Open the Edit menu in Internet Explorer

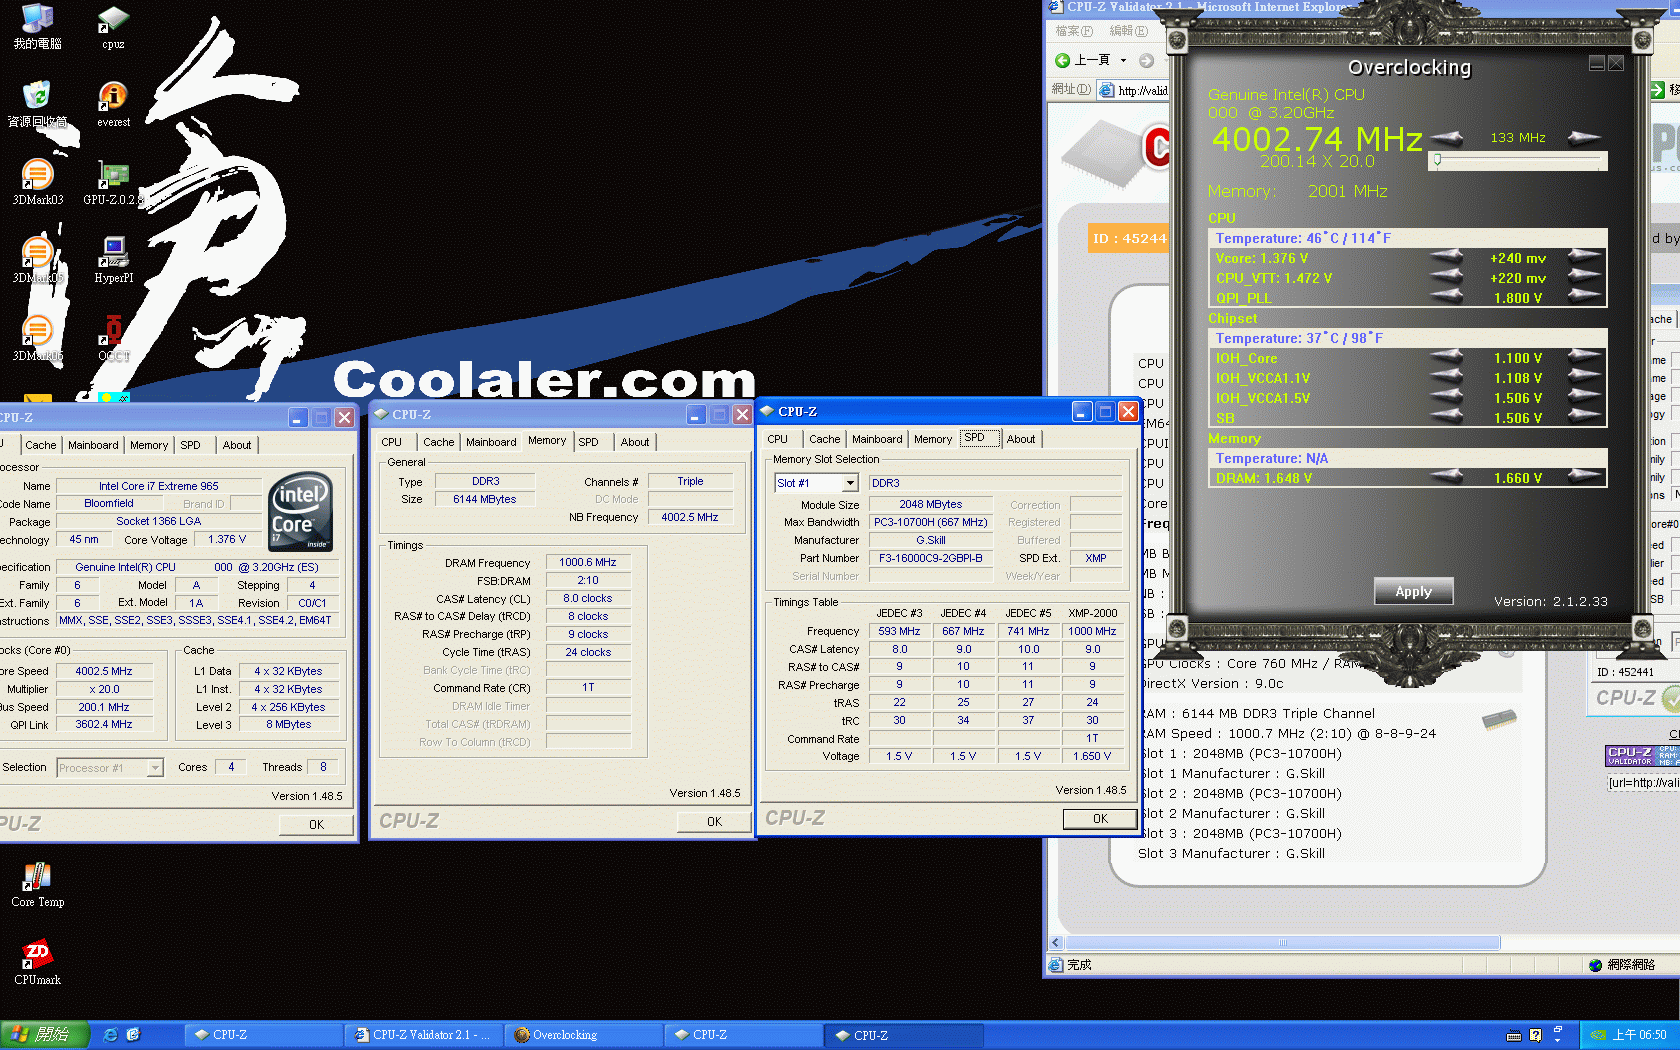pyautogui.click(x=1128, y=31)
